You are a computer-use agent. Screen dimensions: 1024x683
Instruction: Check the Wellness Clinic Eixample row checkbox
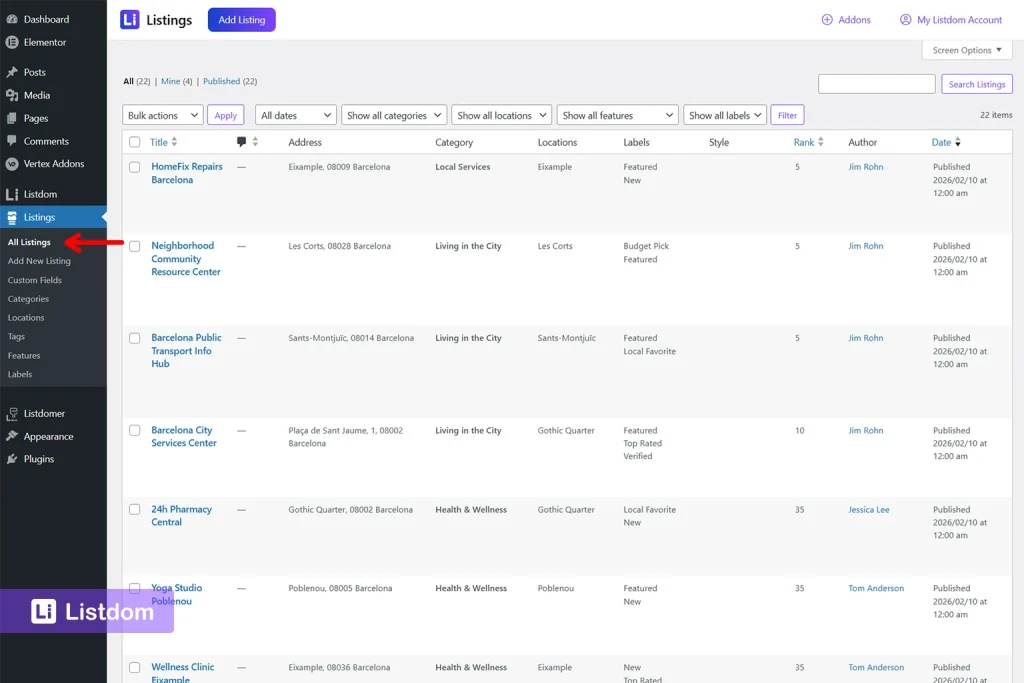[x=135, y=667]
